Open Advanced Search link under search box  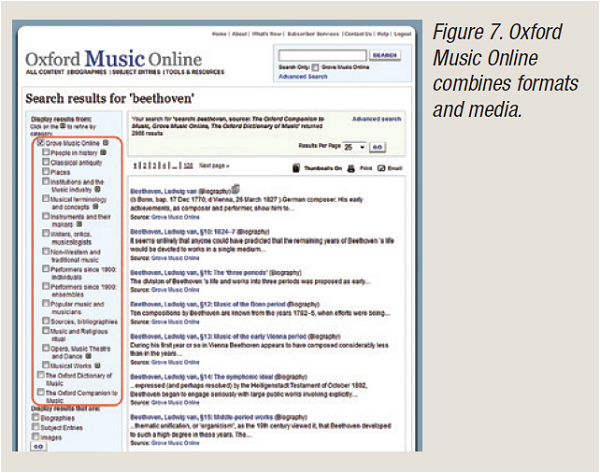[x=303, y=77]
